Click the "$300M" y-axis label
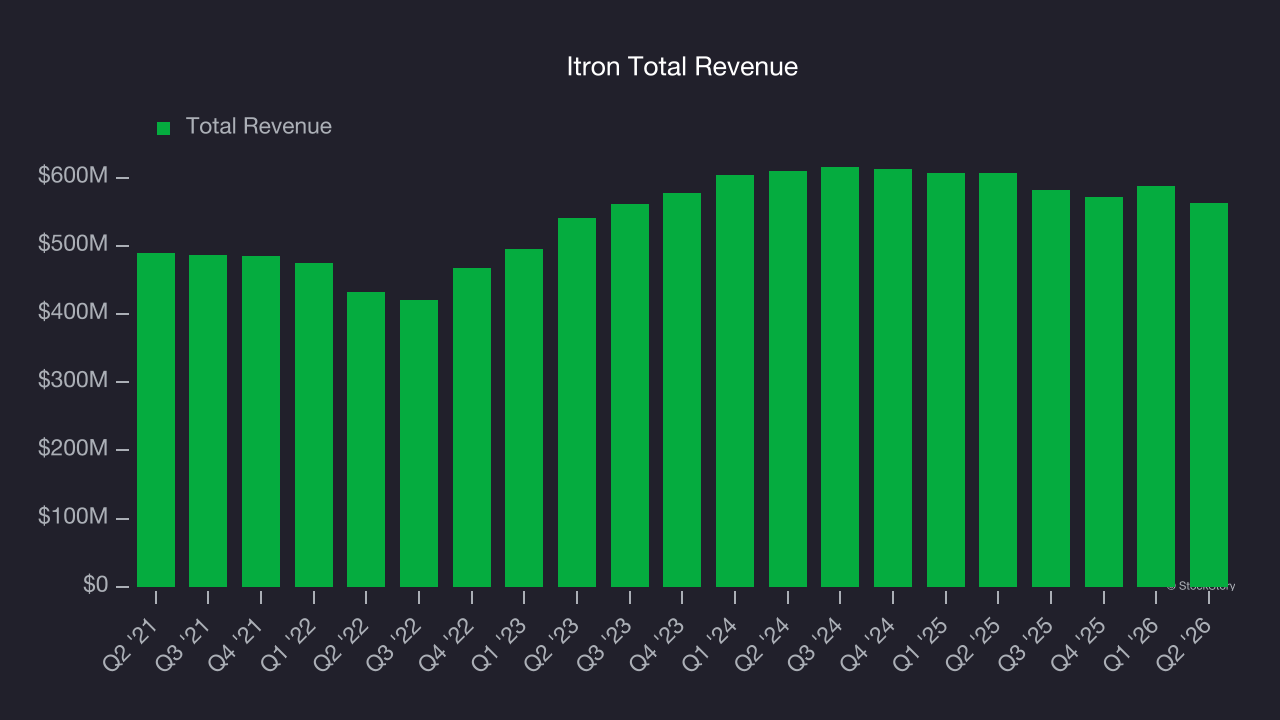This screenshot has width=1280, height=720. point(72,381)
